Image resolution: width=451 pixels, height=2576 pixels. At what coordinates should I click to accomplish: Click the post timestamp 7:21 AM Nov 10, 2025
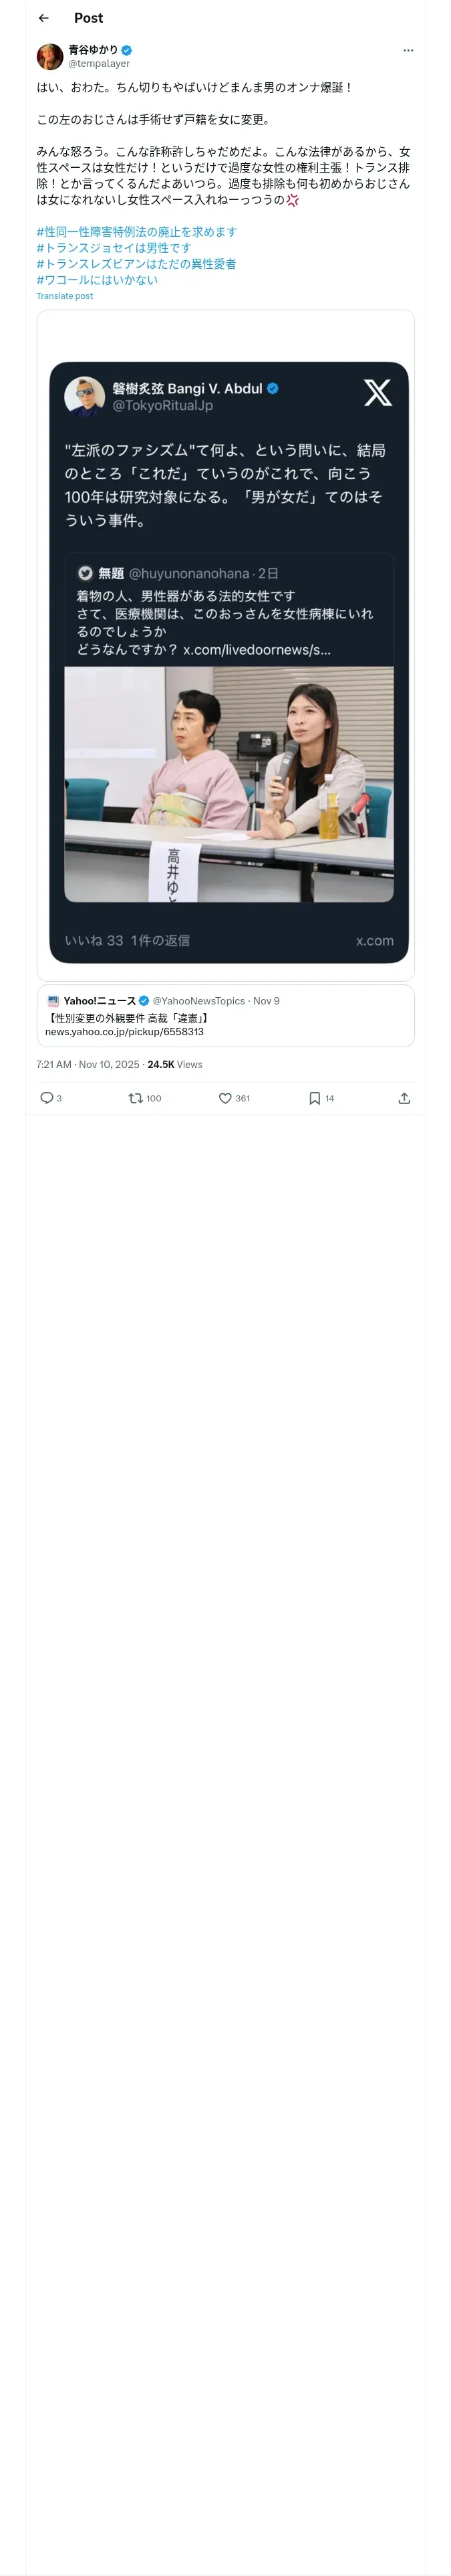(88, 1065)
